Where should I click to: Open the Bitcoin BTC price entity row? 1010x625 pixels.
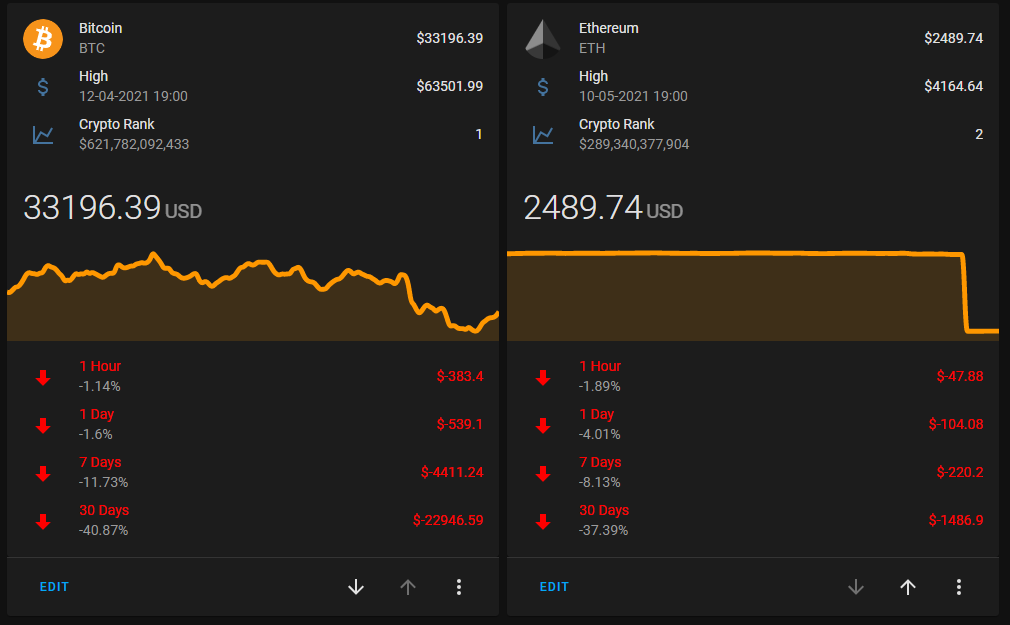pyautogui.click(x=253, y=39)
